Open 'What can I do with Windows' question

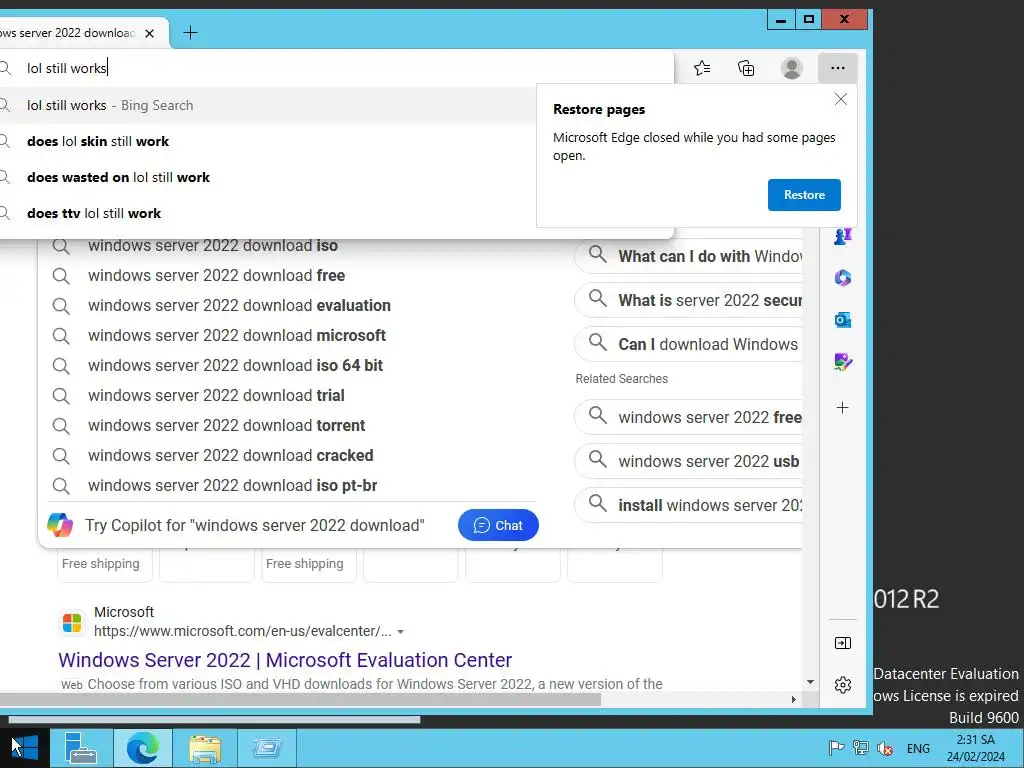[689, 256]
